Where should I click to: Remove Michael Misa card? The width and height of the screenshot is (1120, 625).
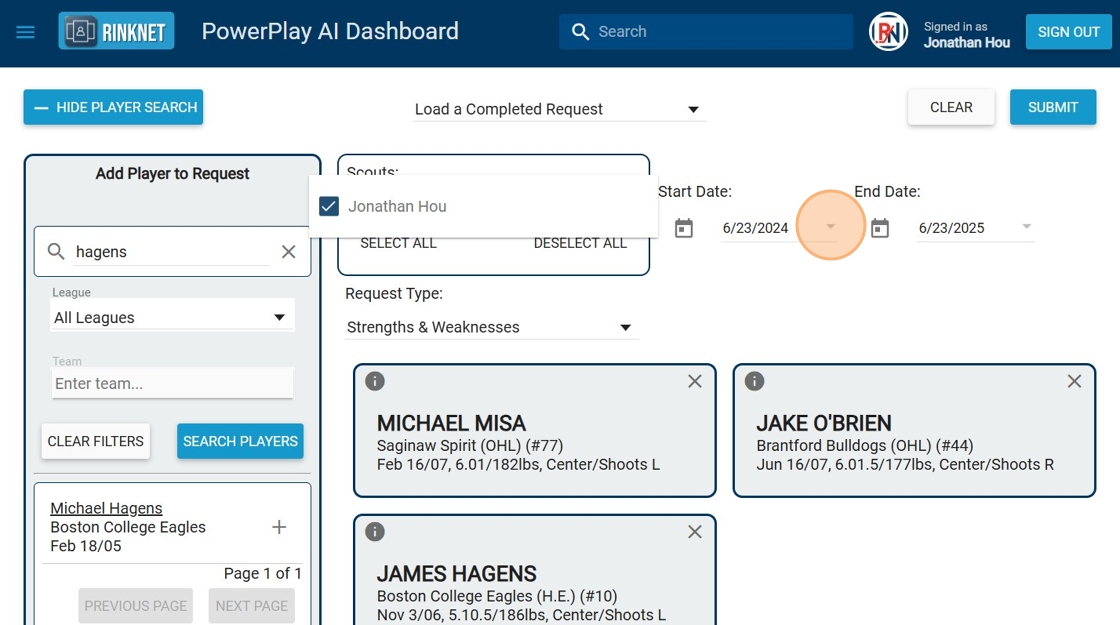[x=695, y=381]
